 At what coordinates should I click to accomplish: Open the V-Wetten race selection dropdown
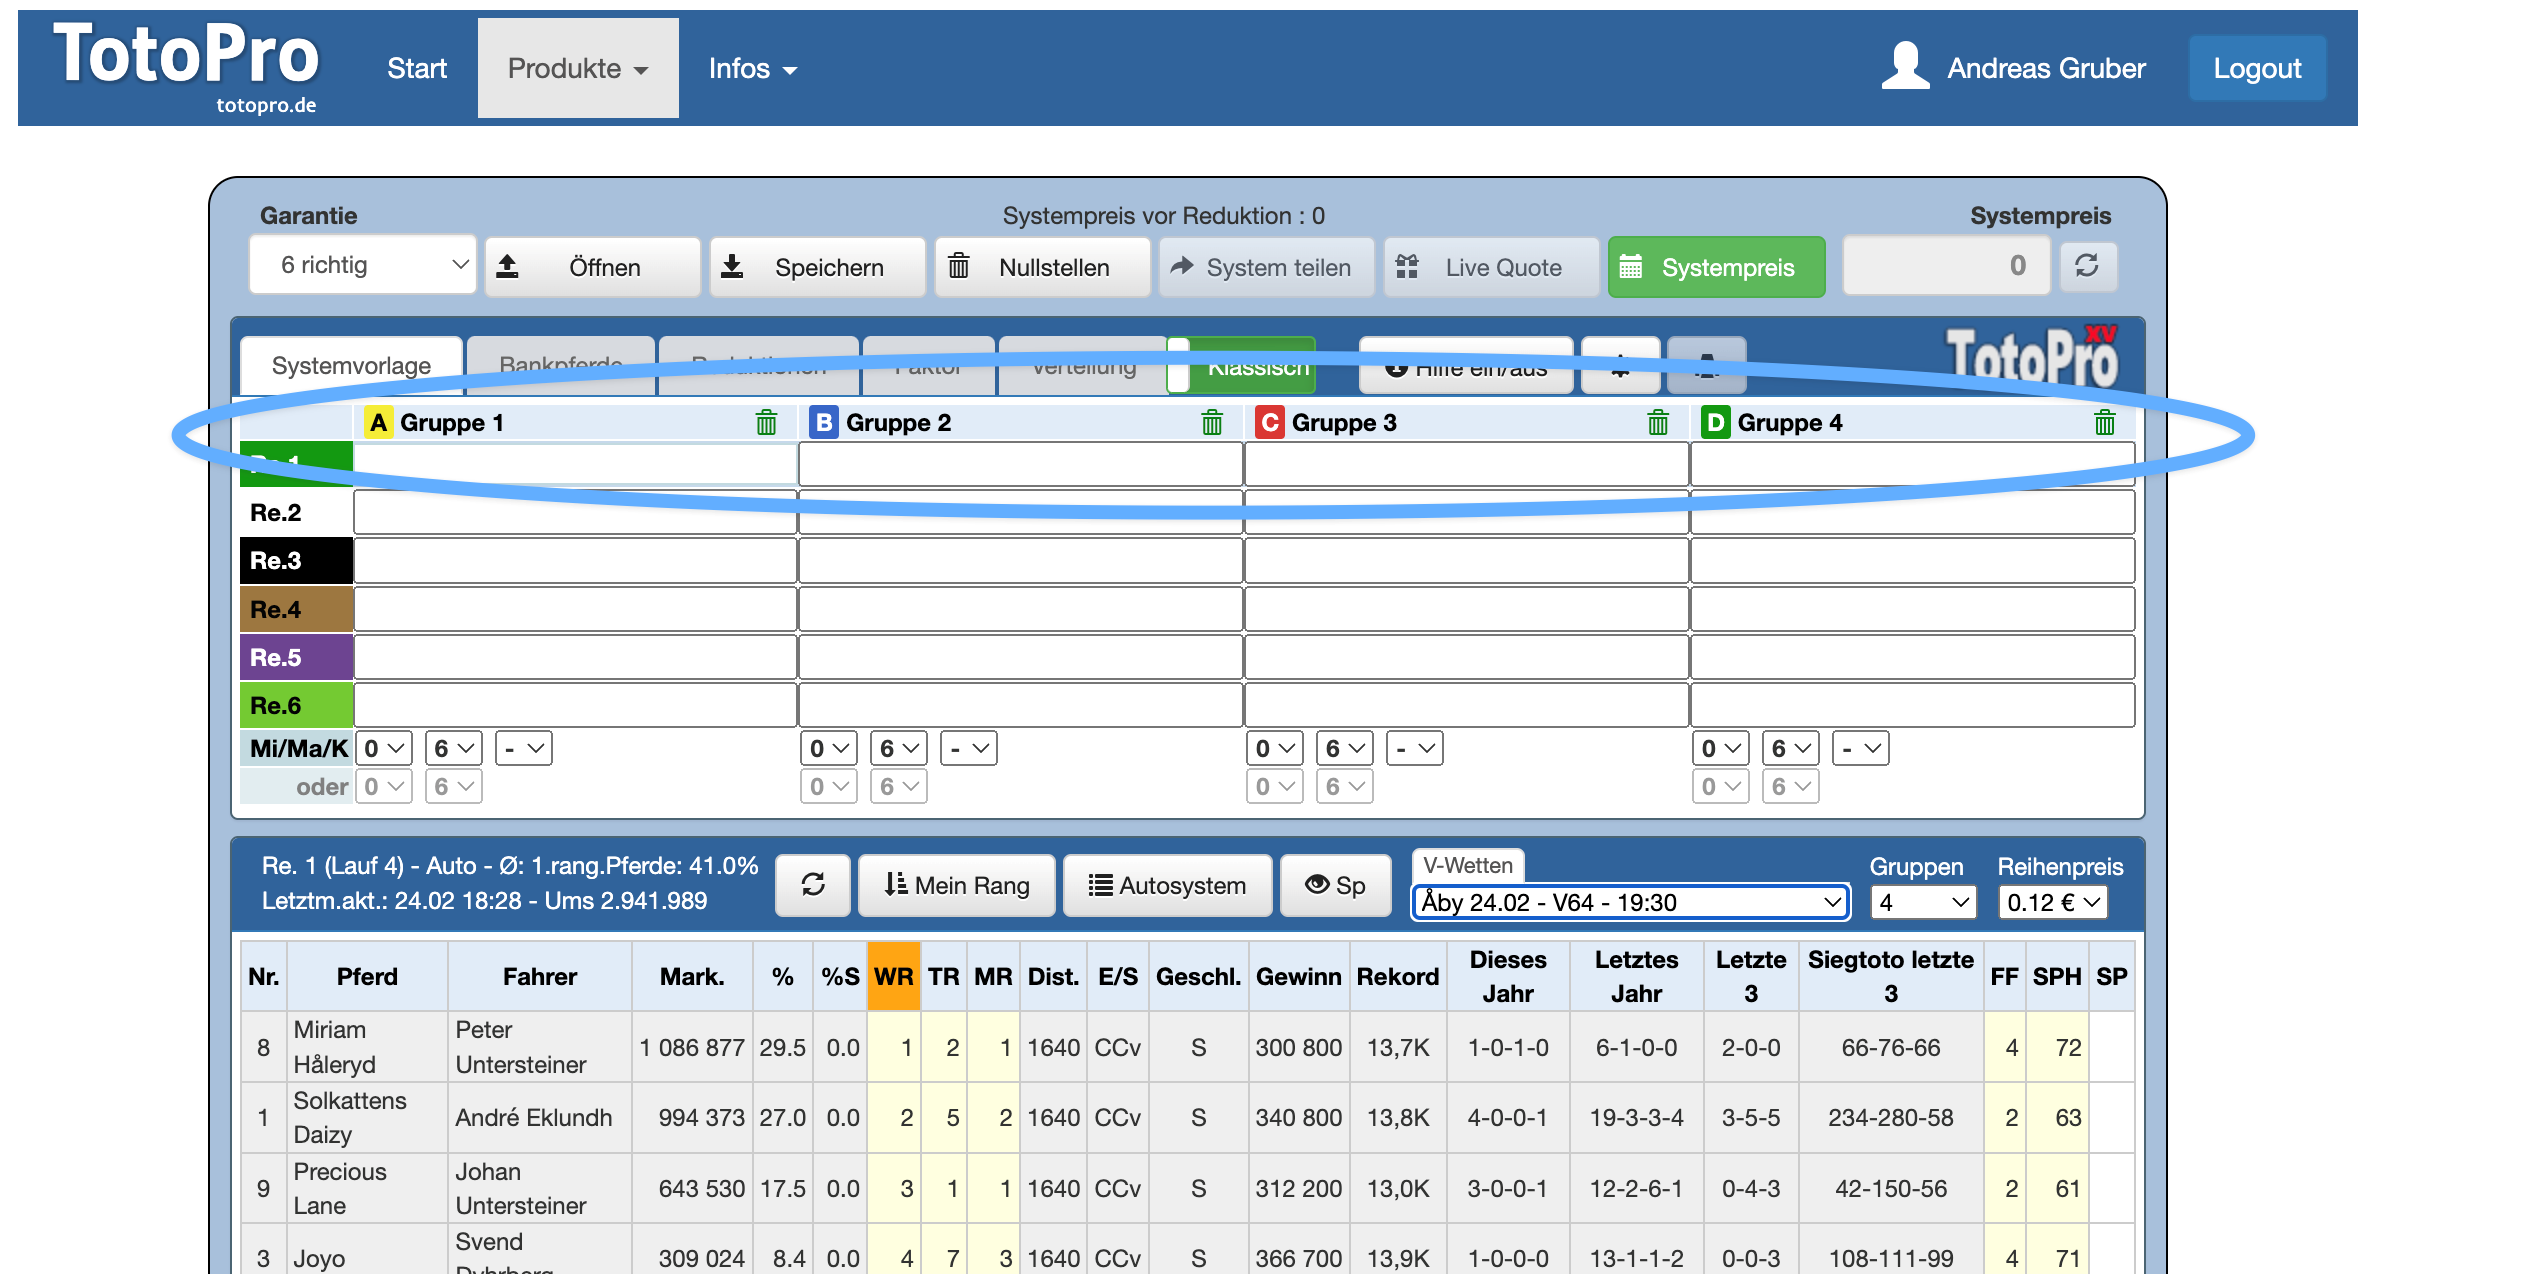pos(1631,902)
